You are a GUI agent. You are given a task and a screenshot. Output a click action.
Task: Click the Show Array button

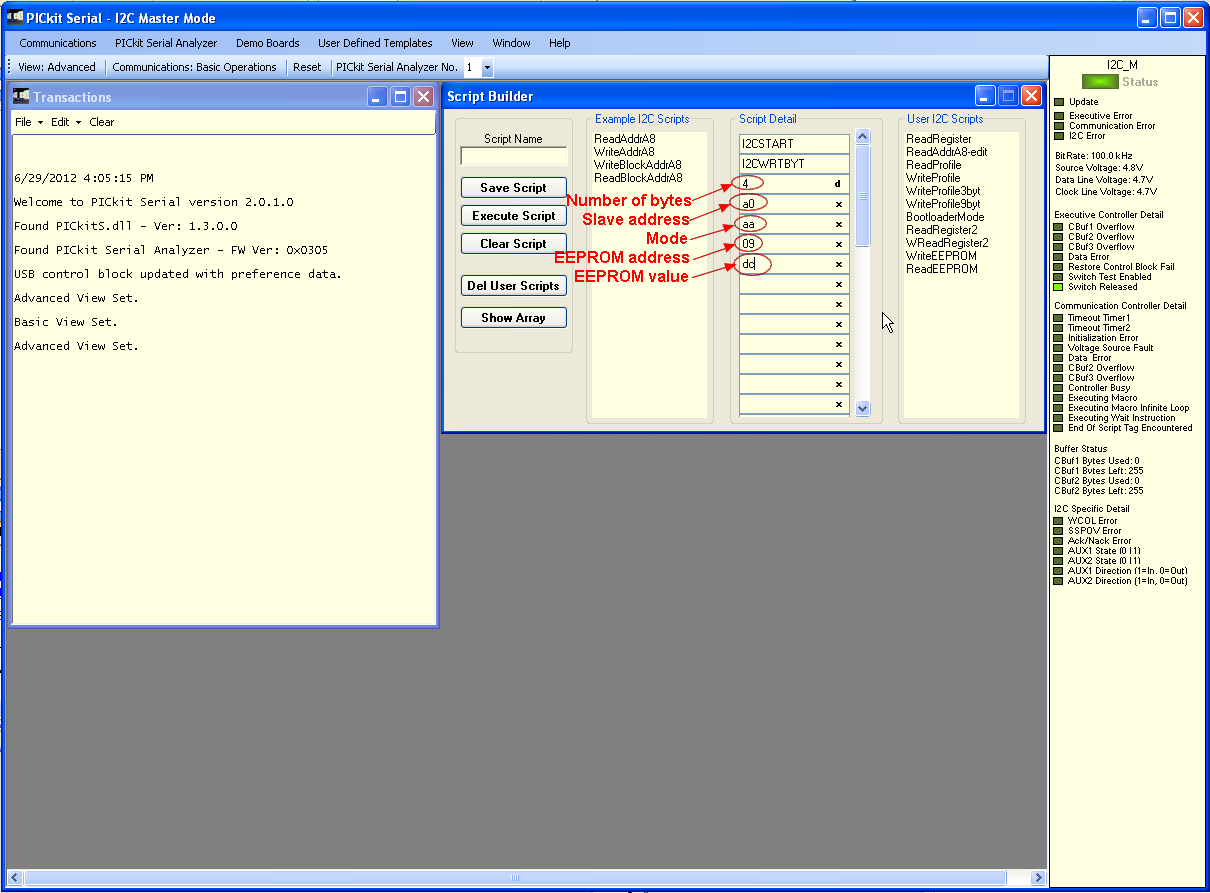tap(513, 317)
